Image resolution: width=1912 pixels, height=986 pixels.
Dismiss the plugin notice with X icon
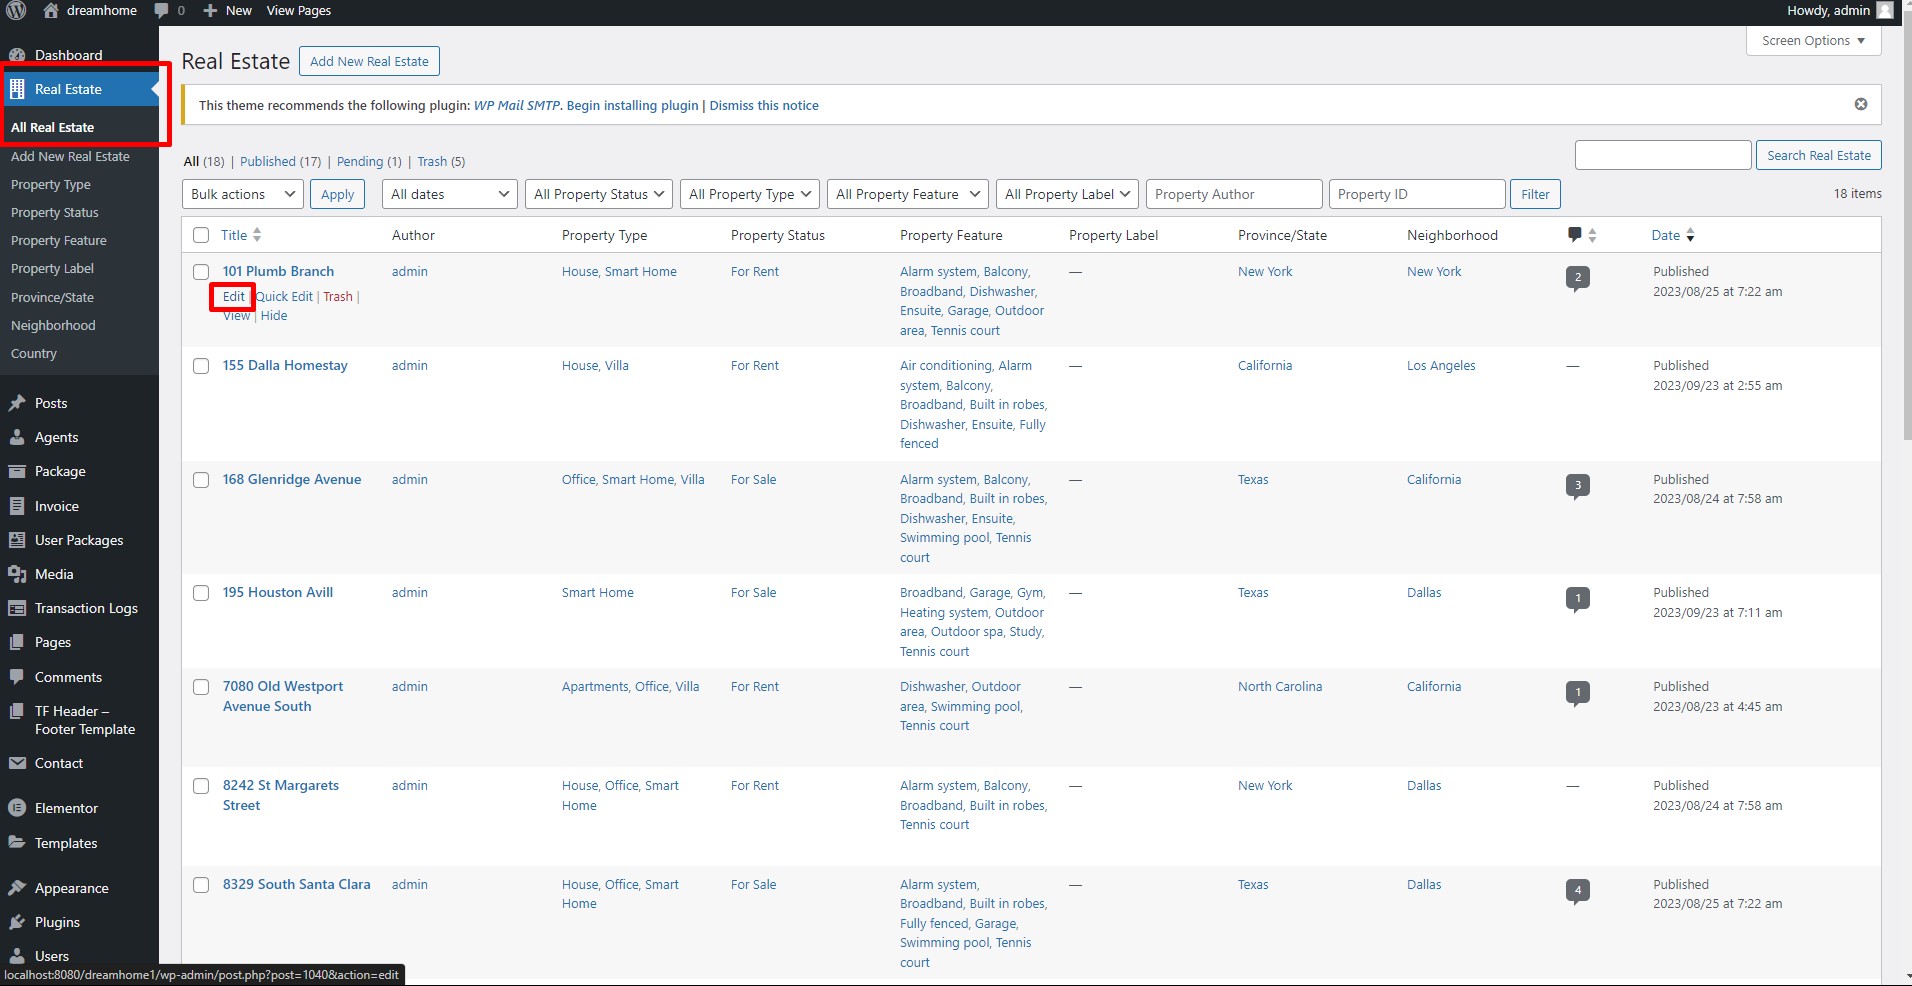pyautogui.click(x=1861, y=104)
